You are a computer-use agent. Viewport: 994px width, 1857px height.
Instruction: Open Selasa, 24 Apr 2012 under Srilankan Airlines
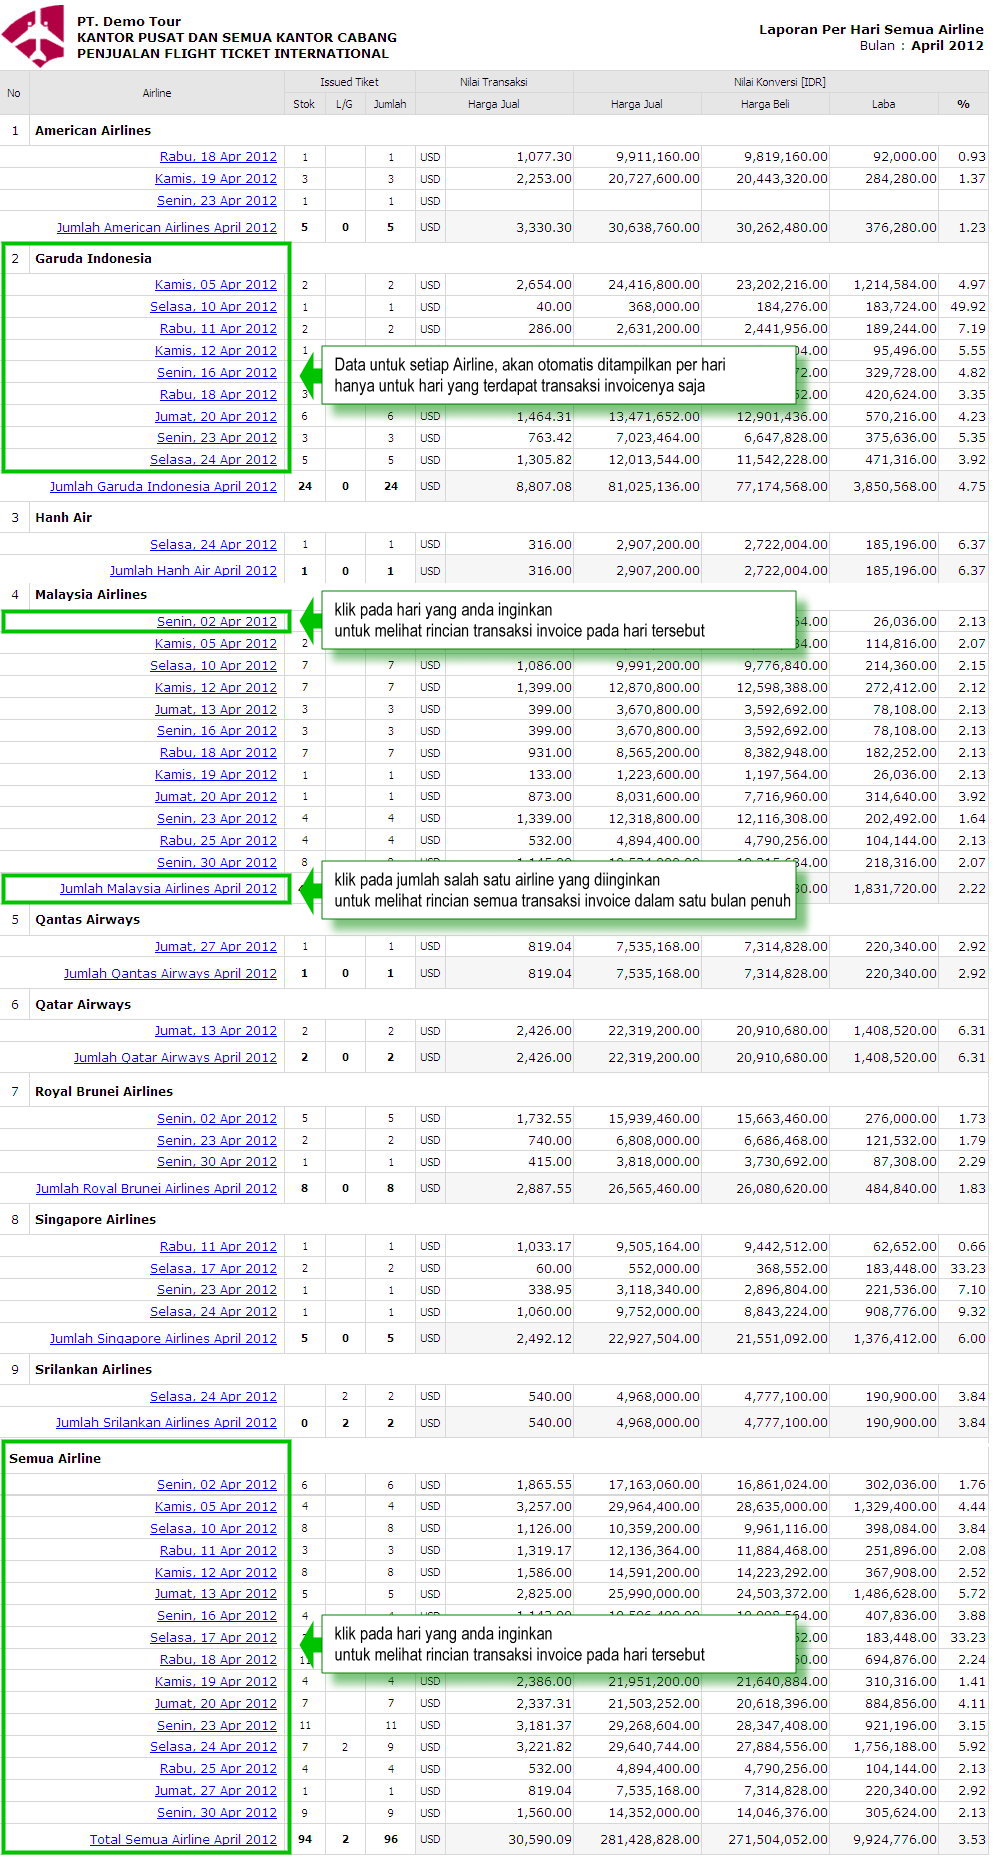(x=213, y=1397)
